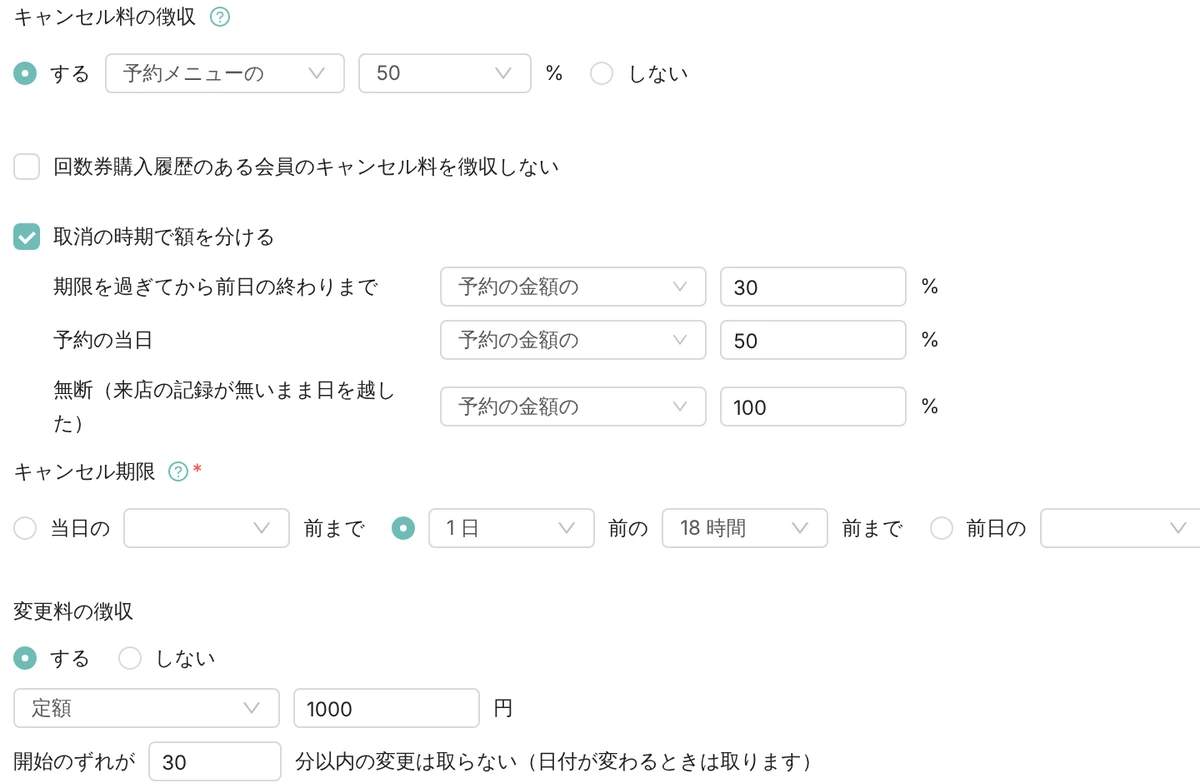Click the 期限を過ぎてから前日の終わりまで text
1200x783 pixels.
[x=216, y=287]
